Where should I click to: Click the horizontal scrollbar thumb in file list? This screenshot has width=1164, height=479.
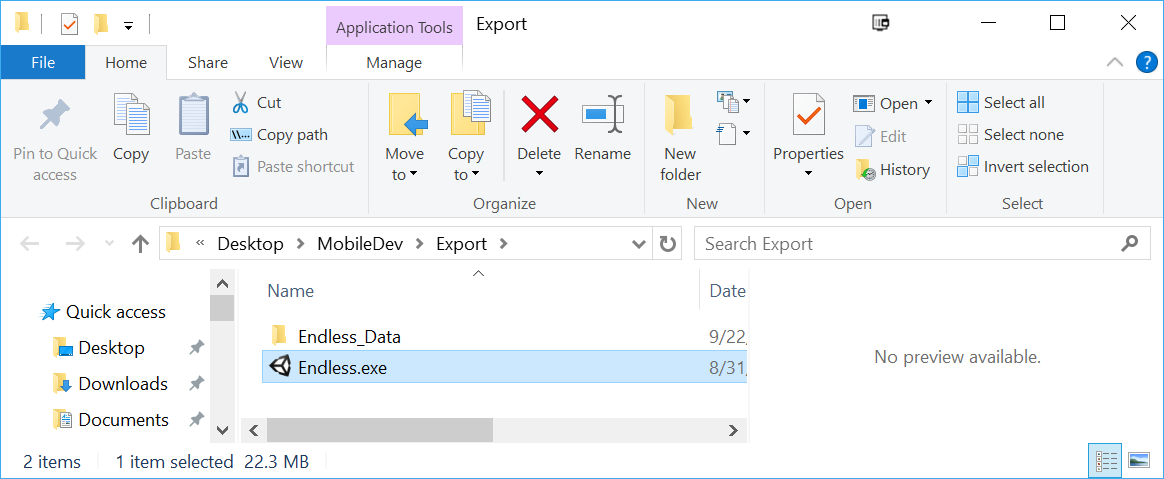coord(379,429)
